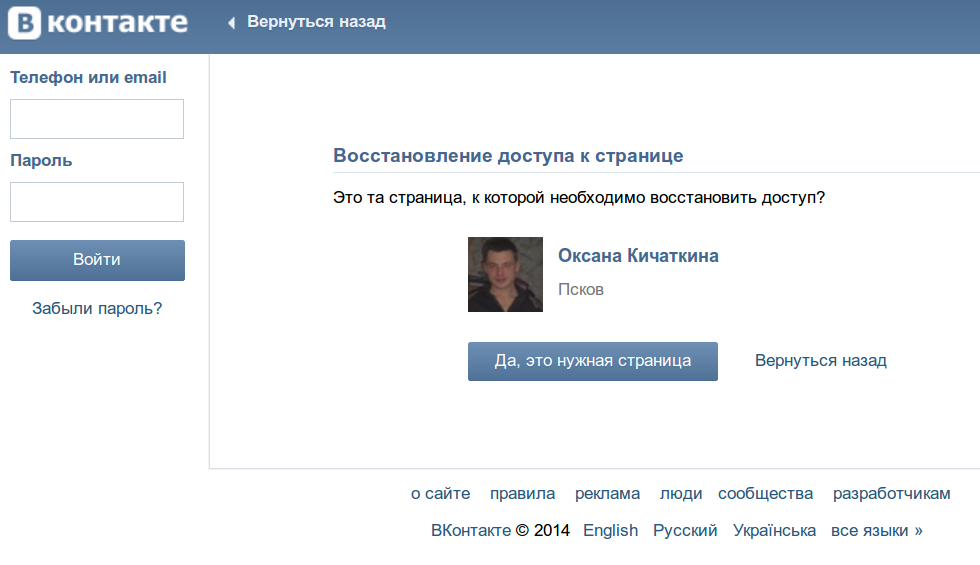The image size is (980, 565).
Task: Switch language to Українська
Action: point(774,531)
